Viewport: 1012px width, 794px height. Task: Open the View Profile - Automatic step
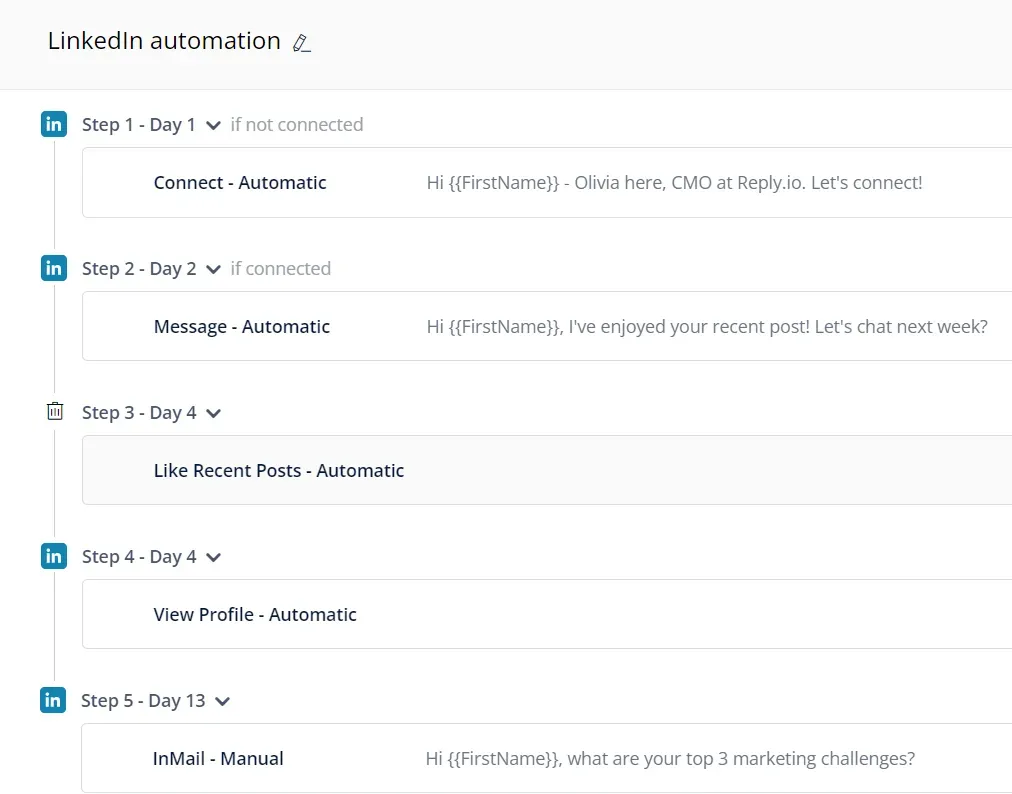click(x=255, y=615)
